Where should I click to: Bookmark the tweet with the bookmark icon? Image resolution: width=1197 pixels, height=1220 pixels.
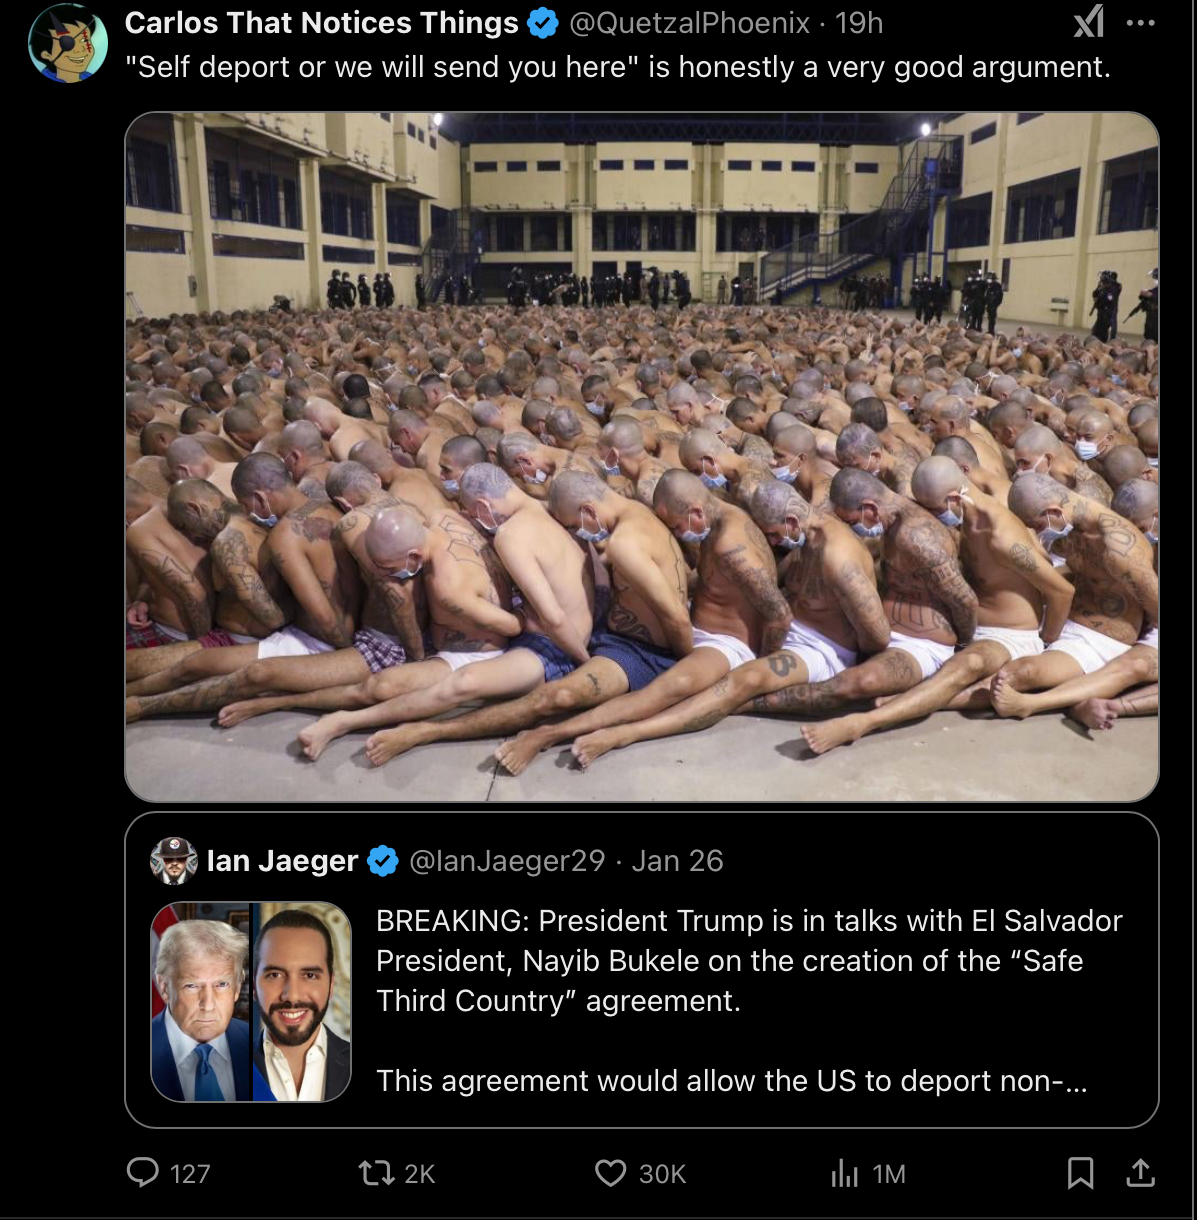1080,1172
